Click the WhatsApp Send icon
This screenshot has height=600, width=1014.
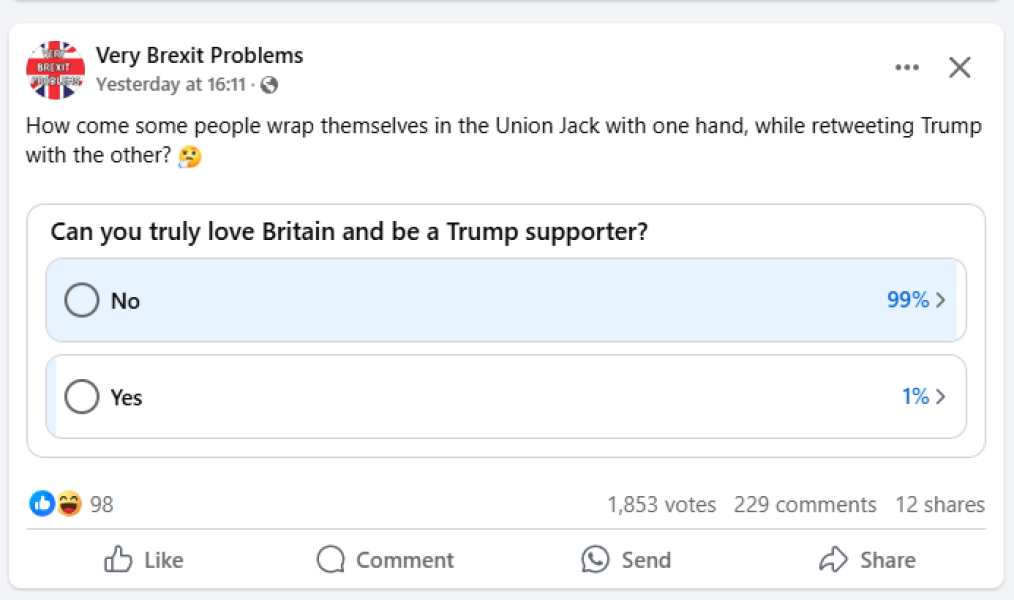[x=595, y=560]
